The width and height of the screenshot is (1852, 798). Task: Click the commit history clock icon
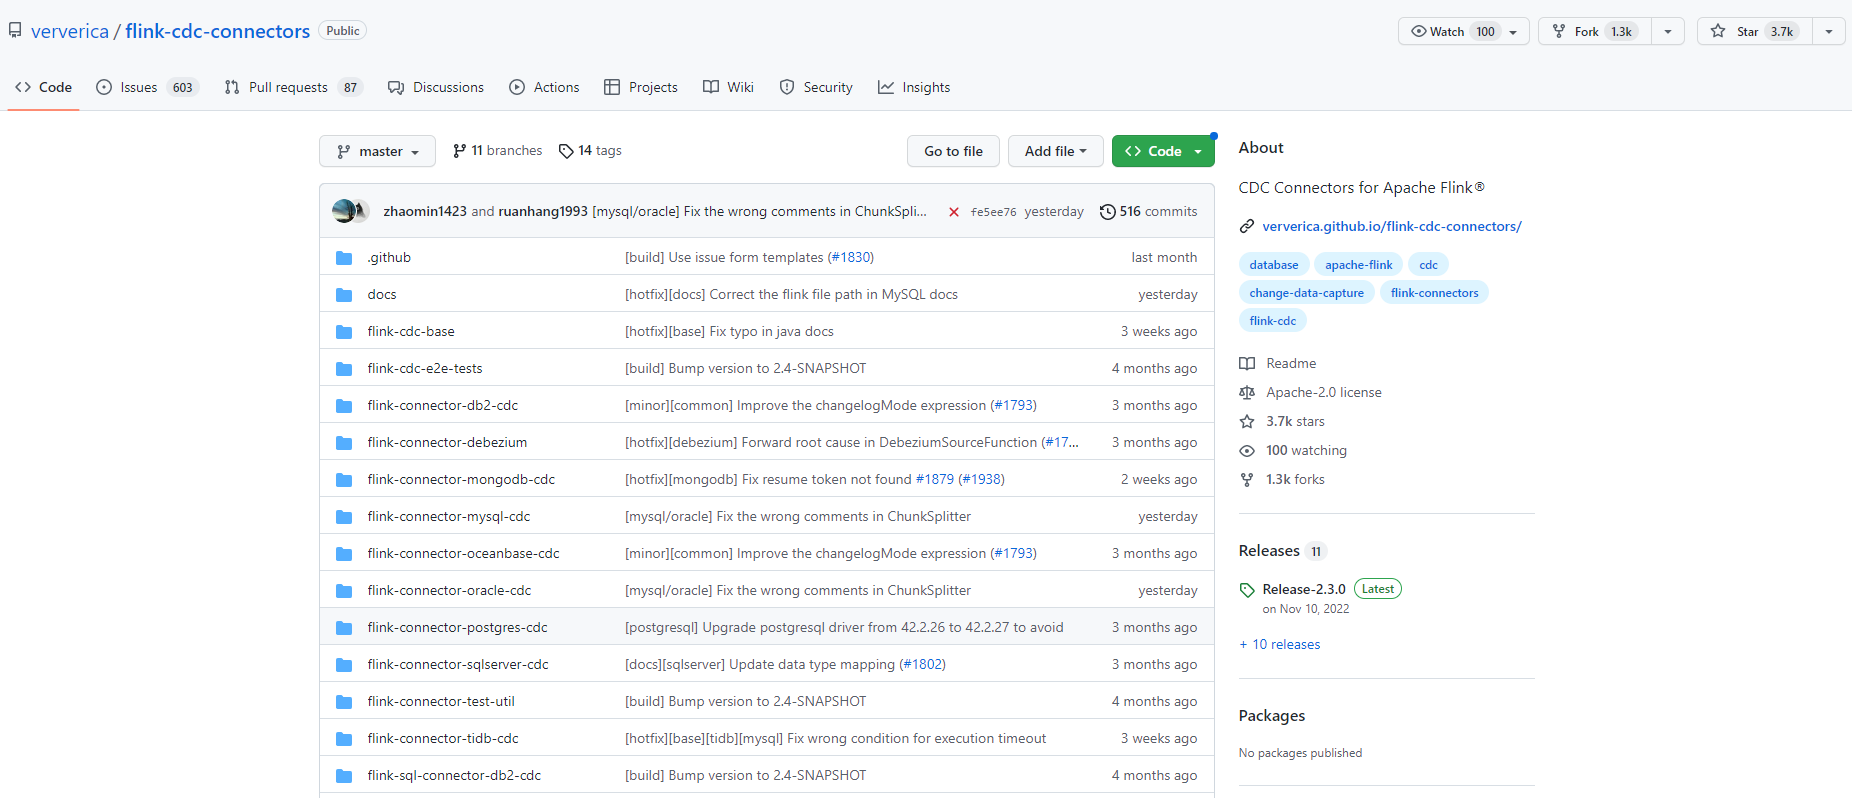[x=1107, y=212]
